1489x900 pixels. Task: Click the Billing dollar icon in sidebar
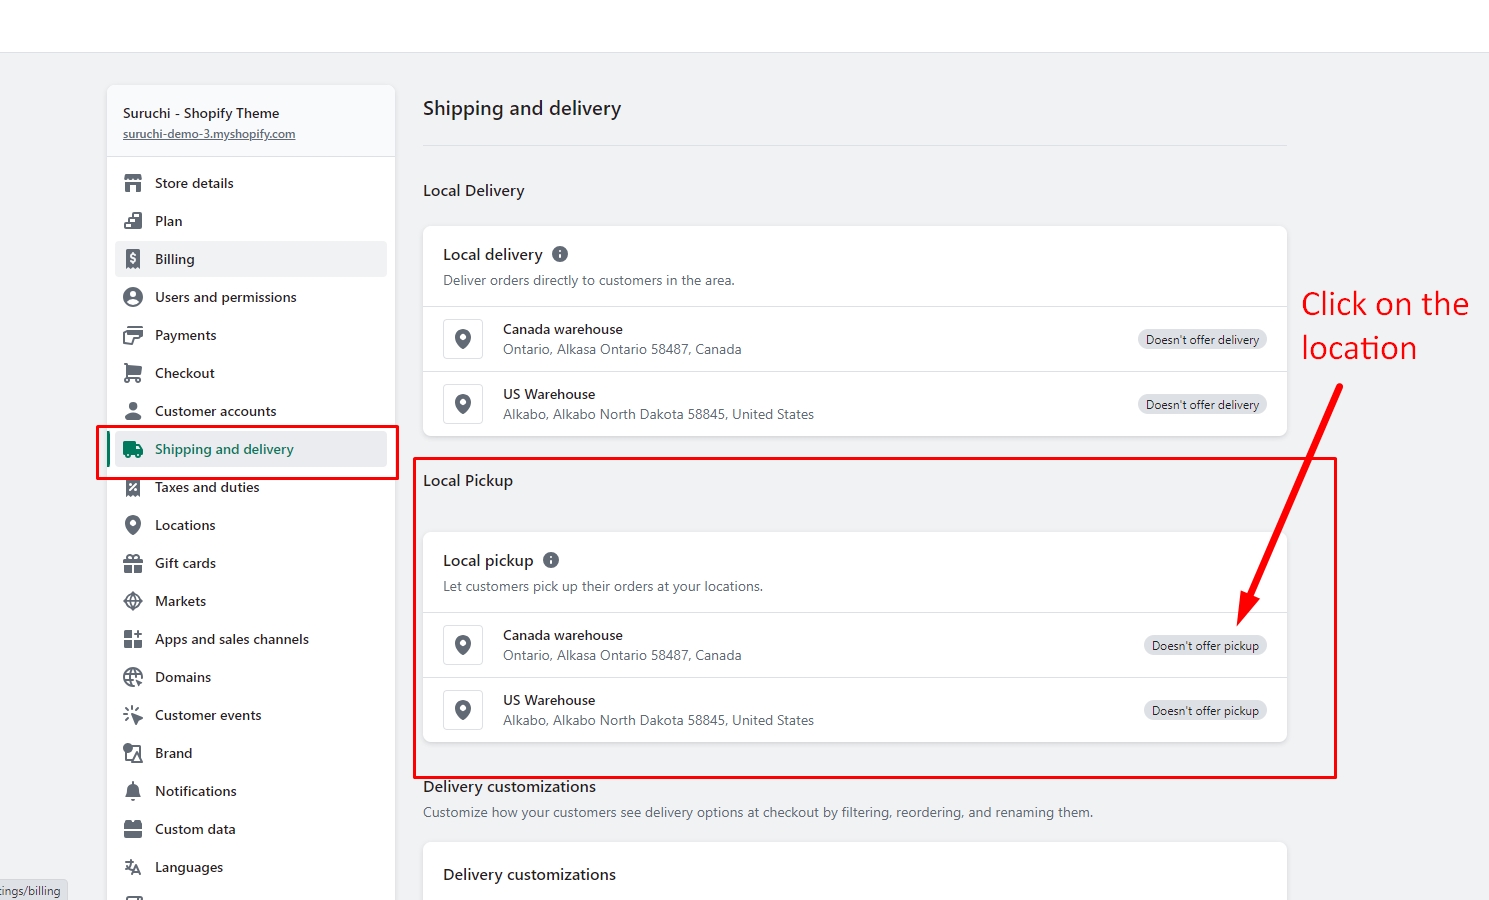(x=133, y=259)
